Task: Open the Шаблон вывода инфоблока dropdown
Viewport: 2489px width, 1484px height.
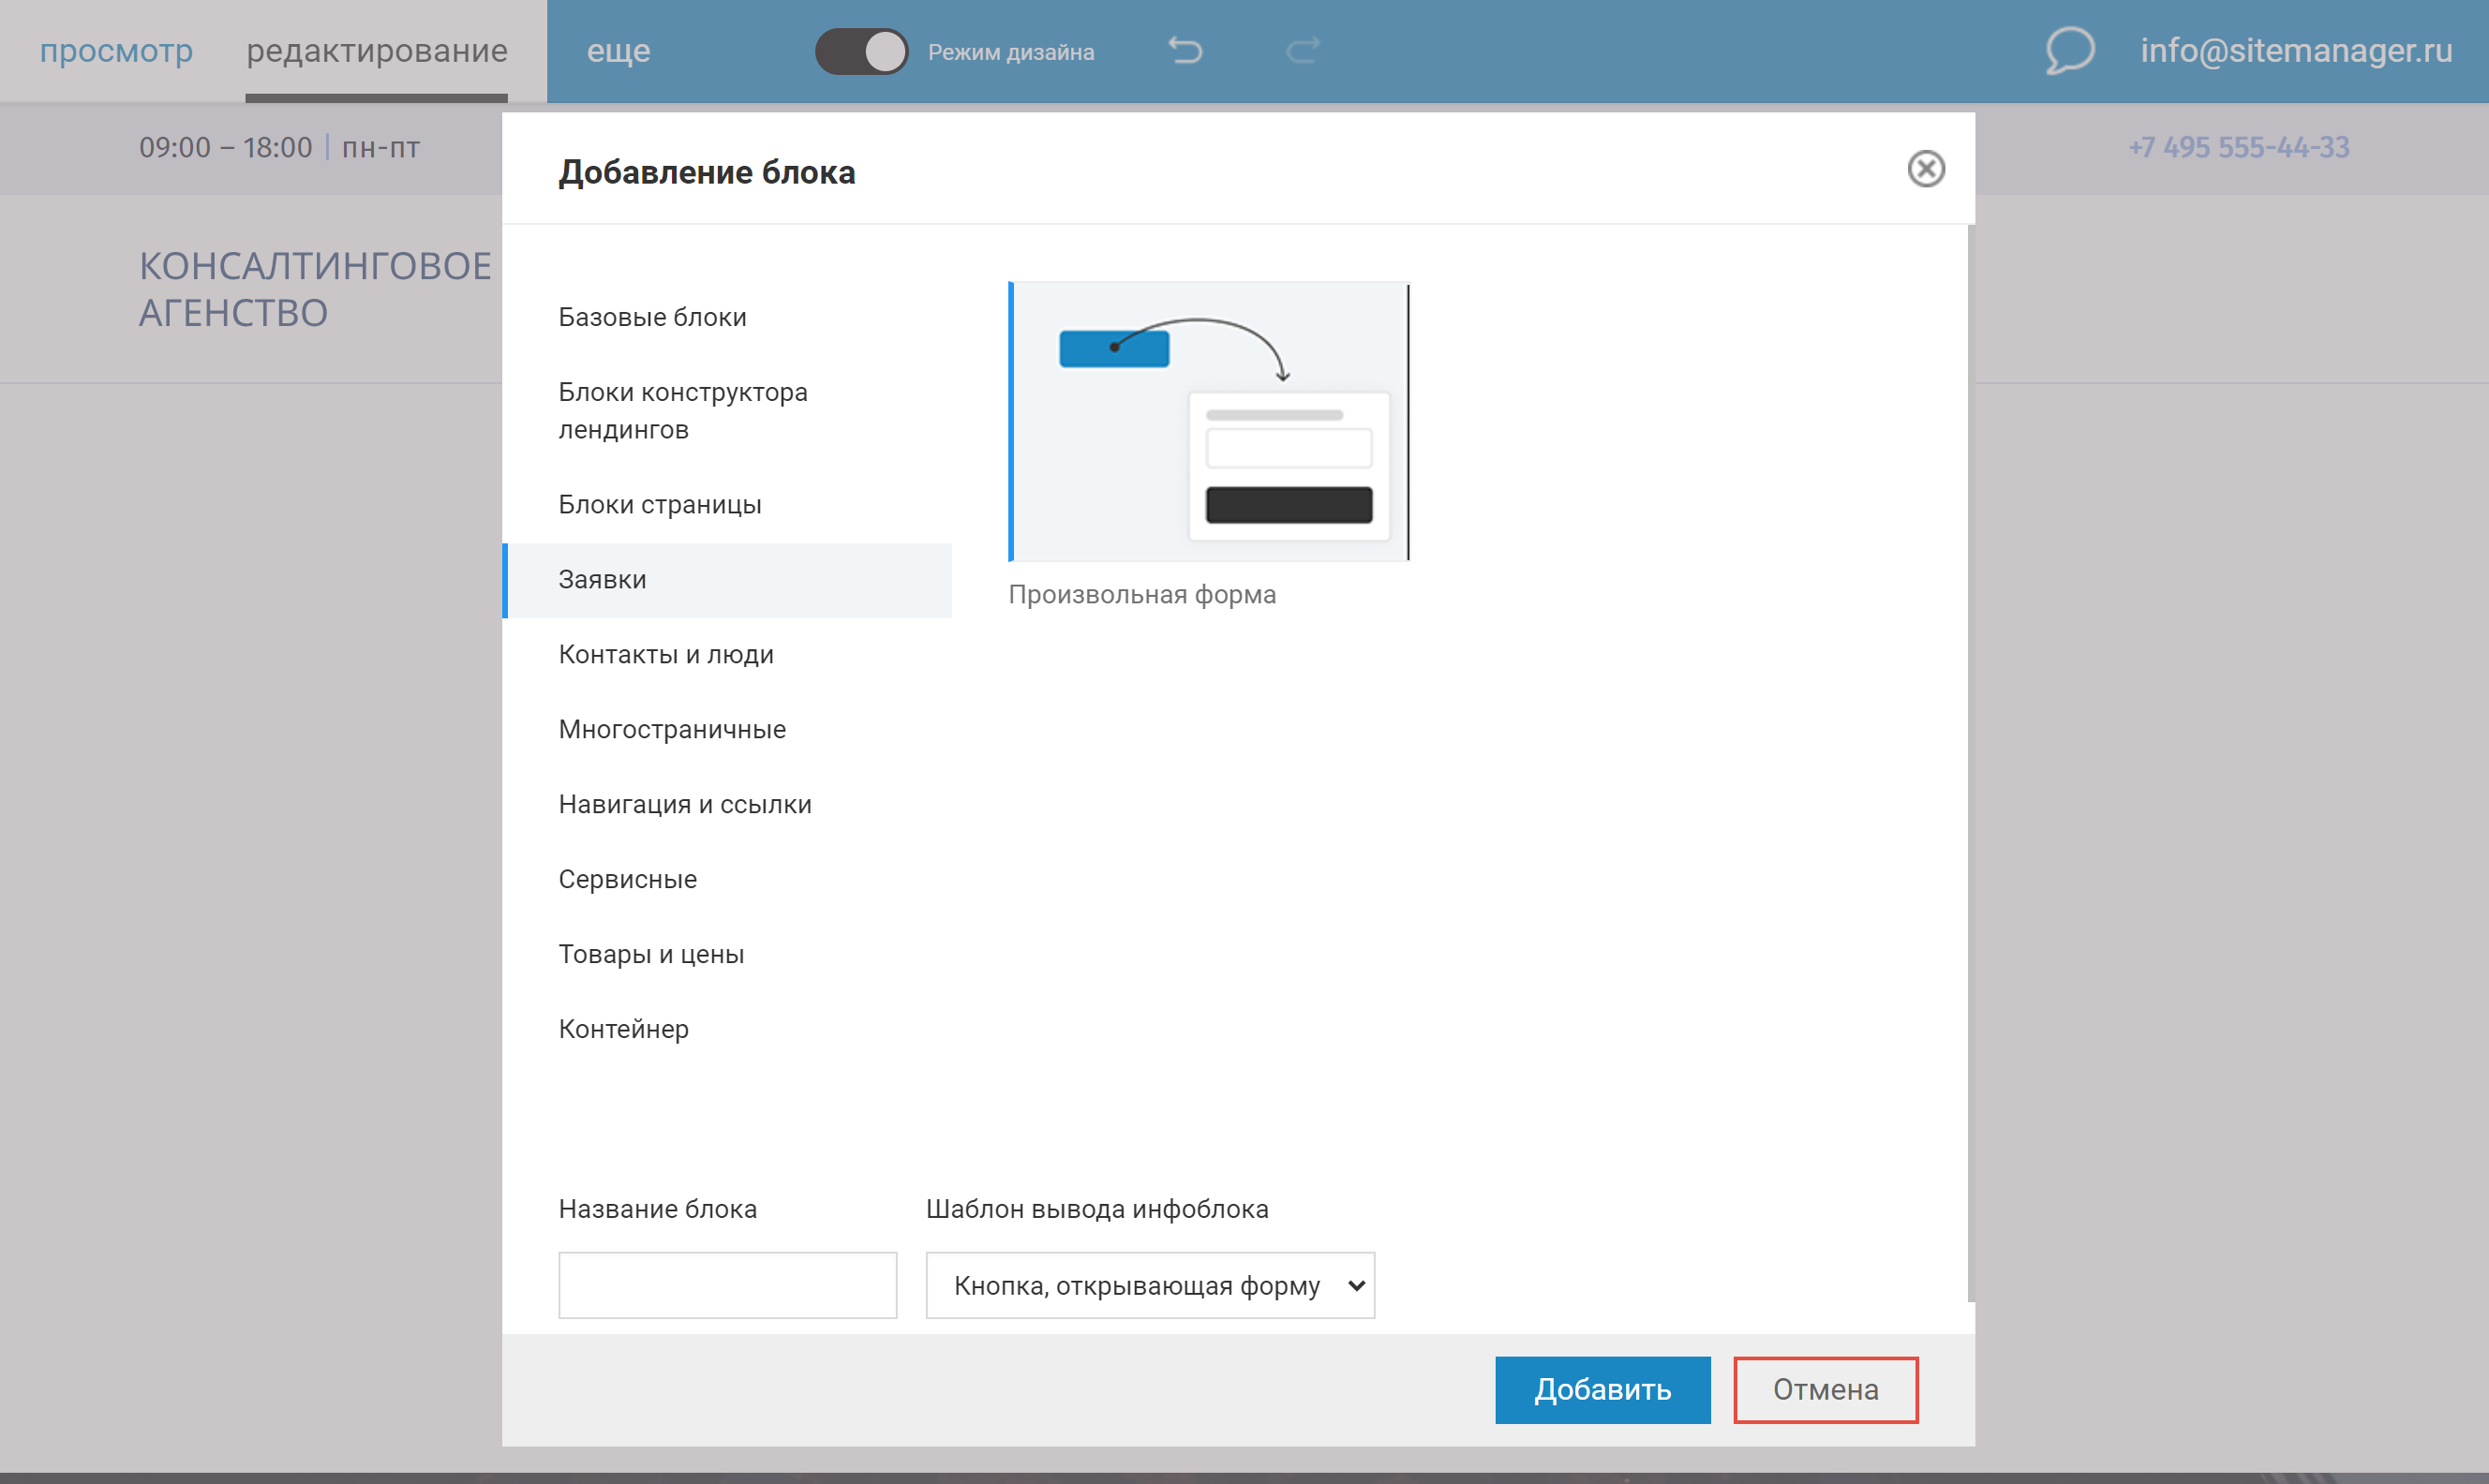Action: click(1150, 1285)
